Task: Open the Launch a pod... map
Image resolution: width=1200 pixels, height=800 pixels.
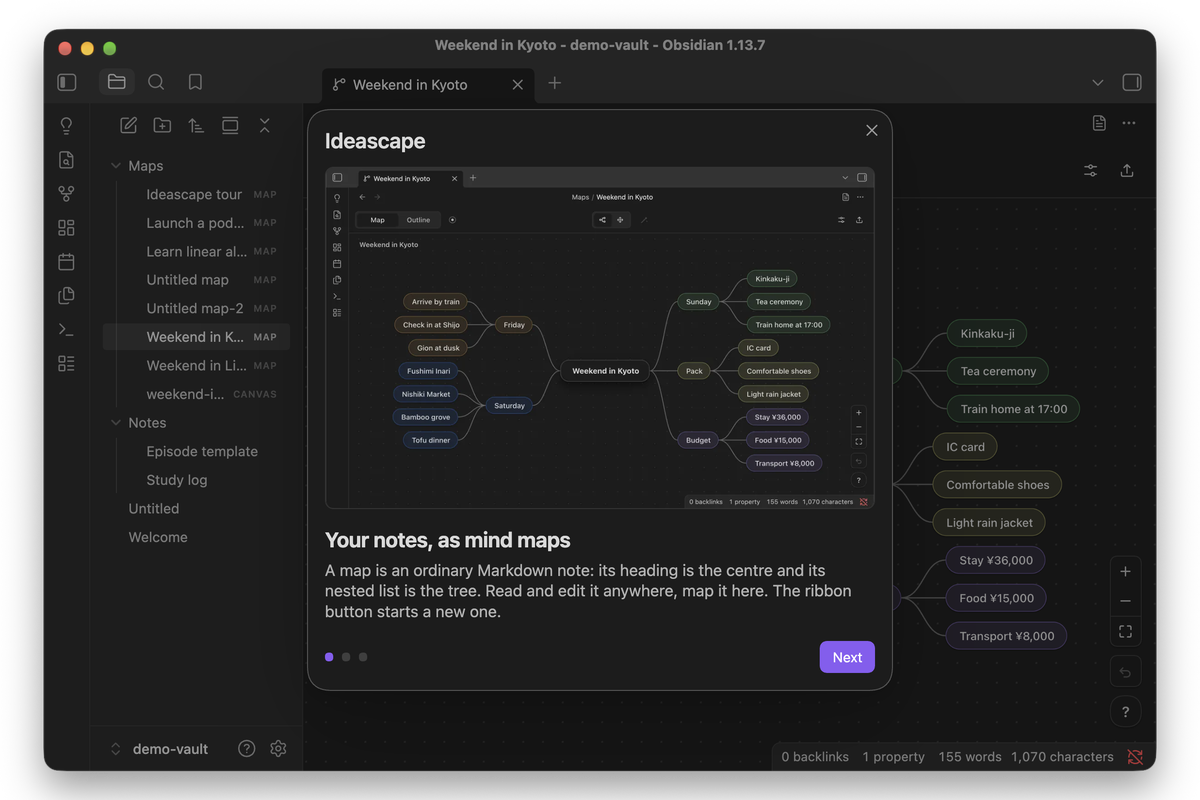Action: click(x=197, y=223)
